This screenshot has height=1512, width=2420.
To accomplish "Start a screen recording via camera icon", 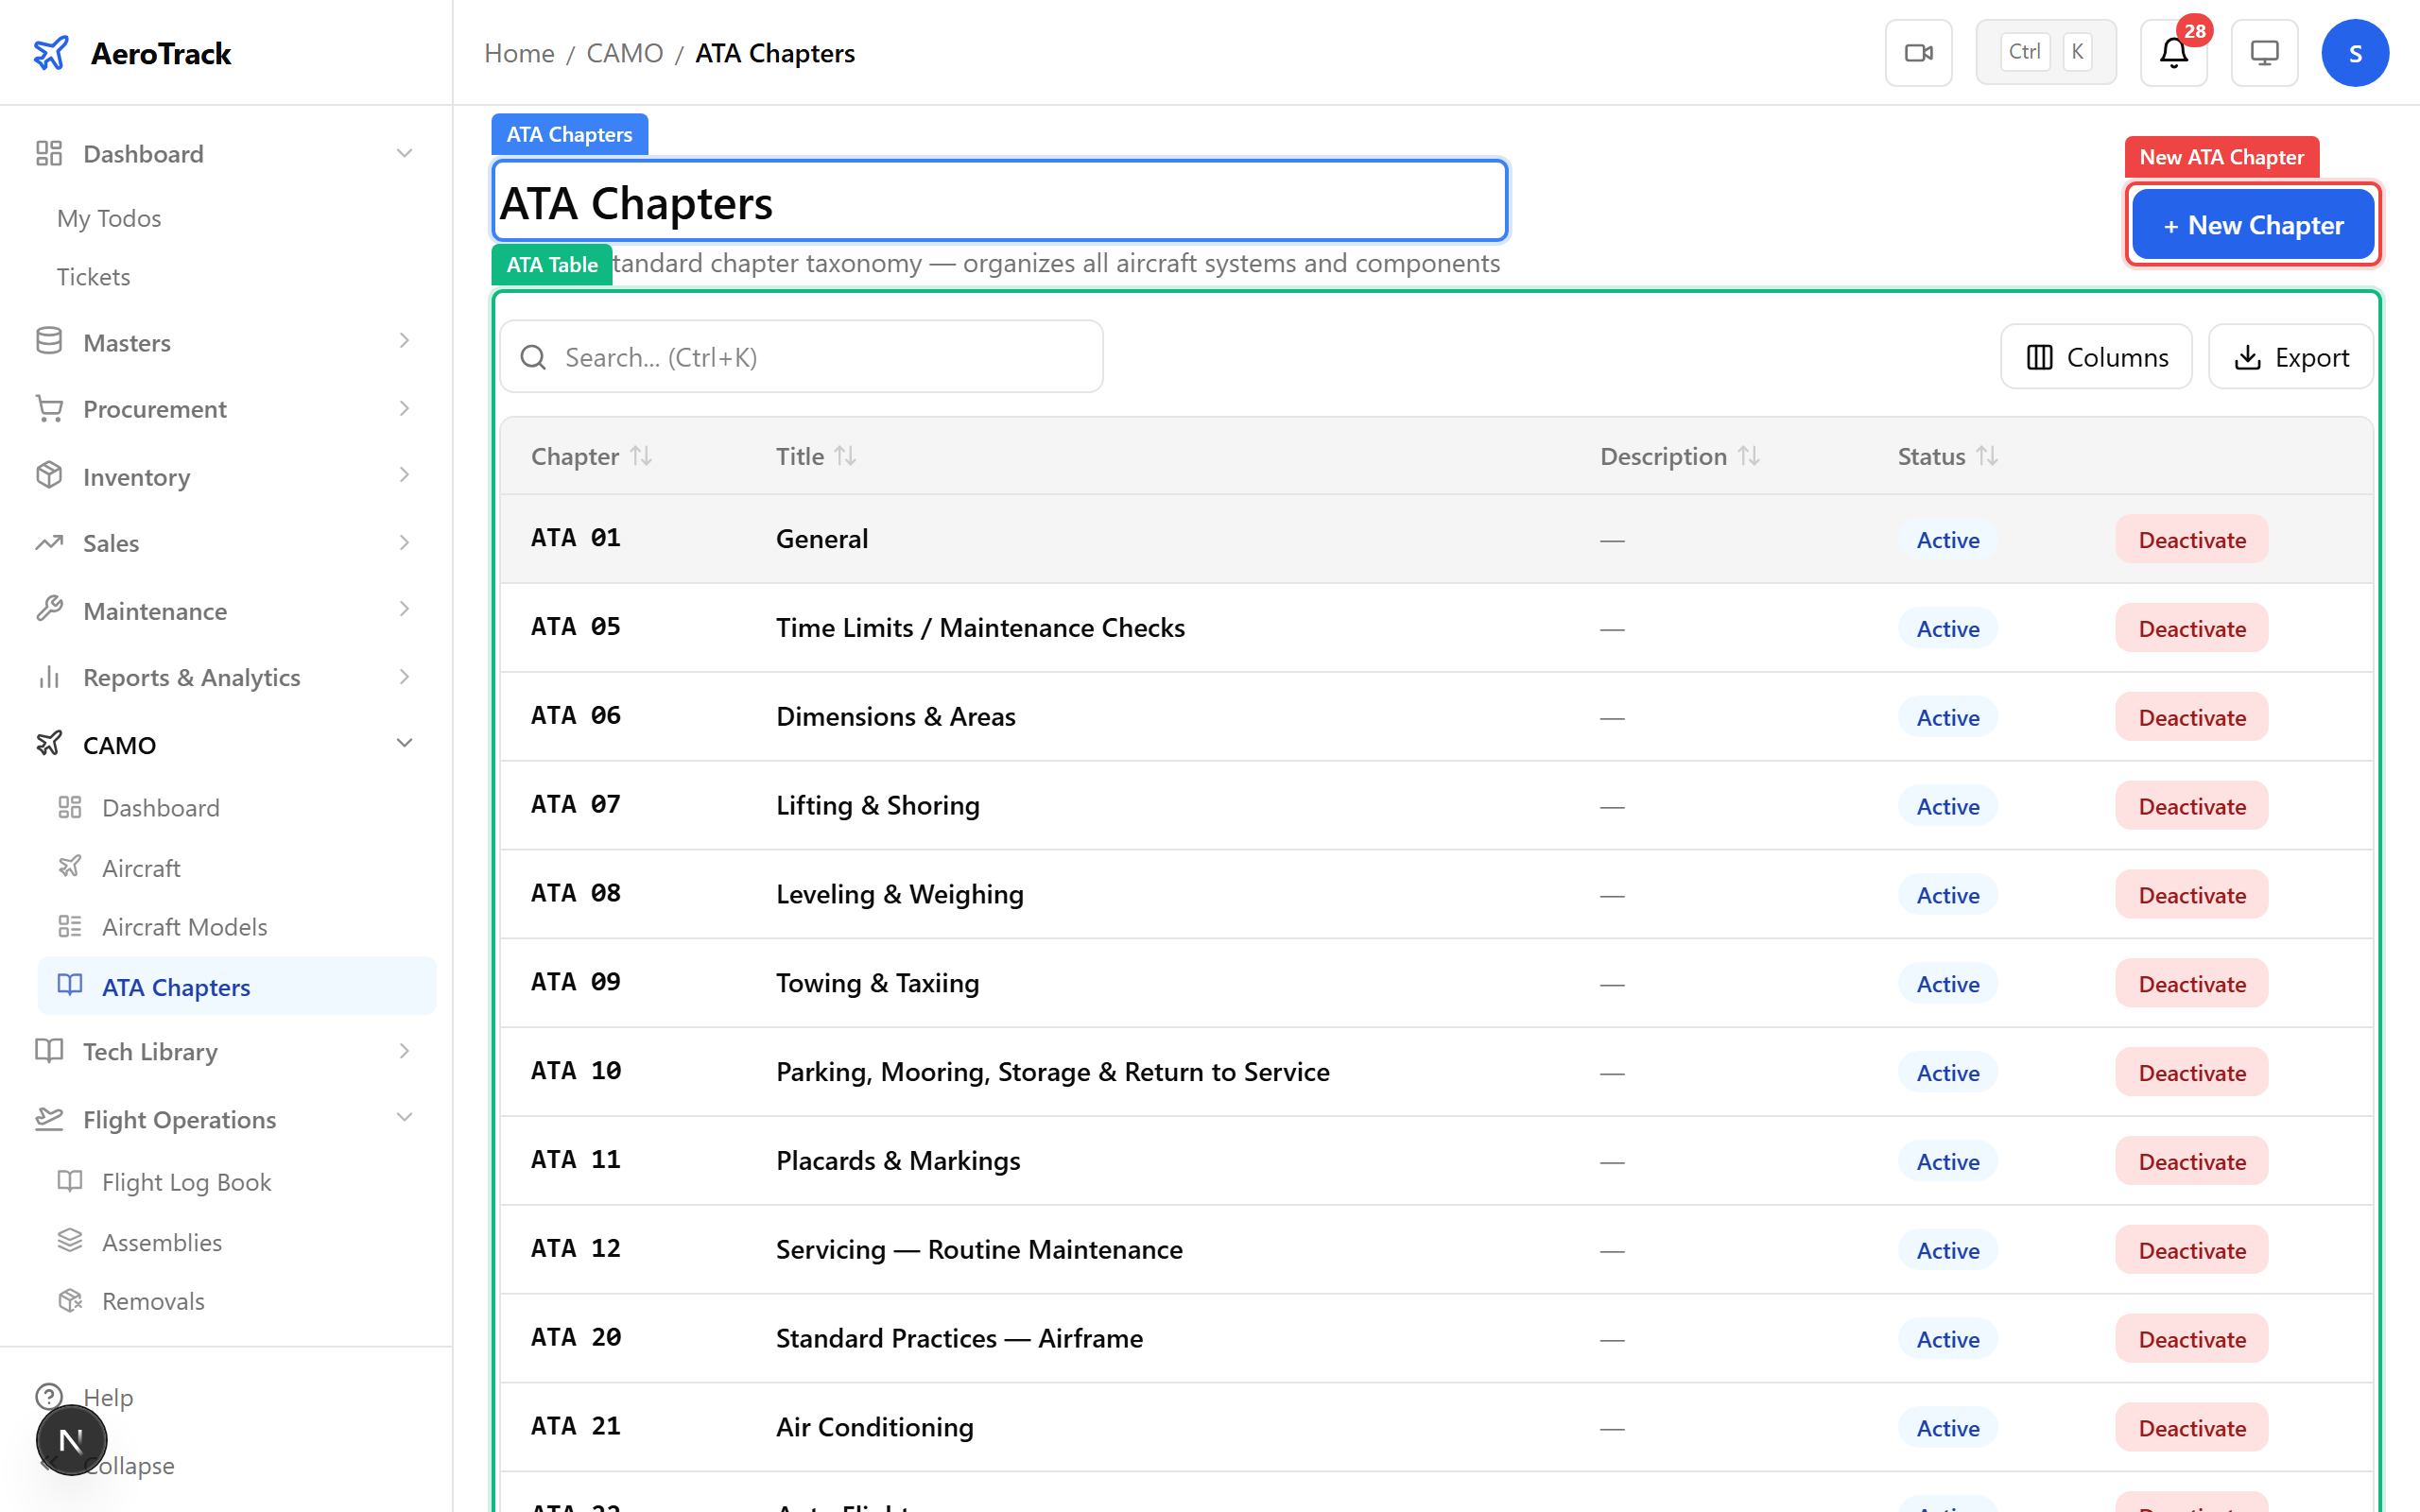I will click(1918, 52).
